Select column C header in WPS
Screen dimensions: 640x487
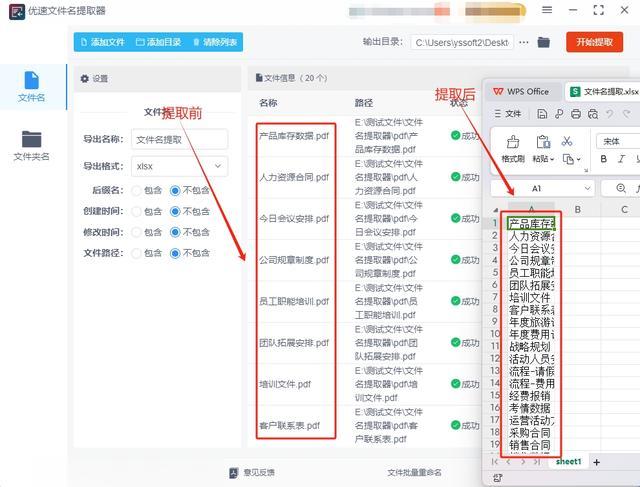624,209
